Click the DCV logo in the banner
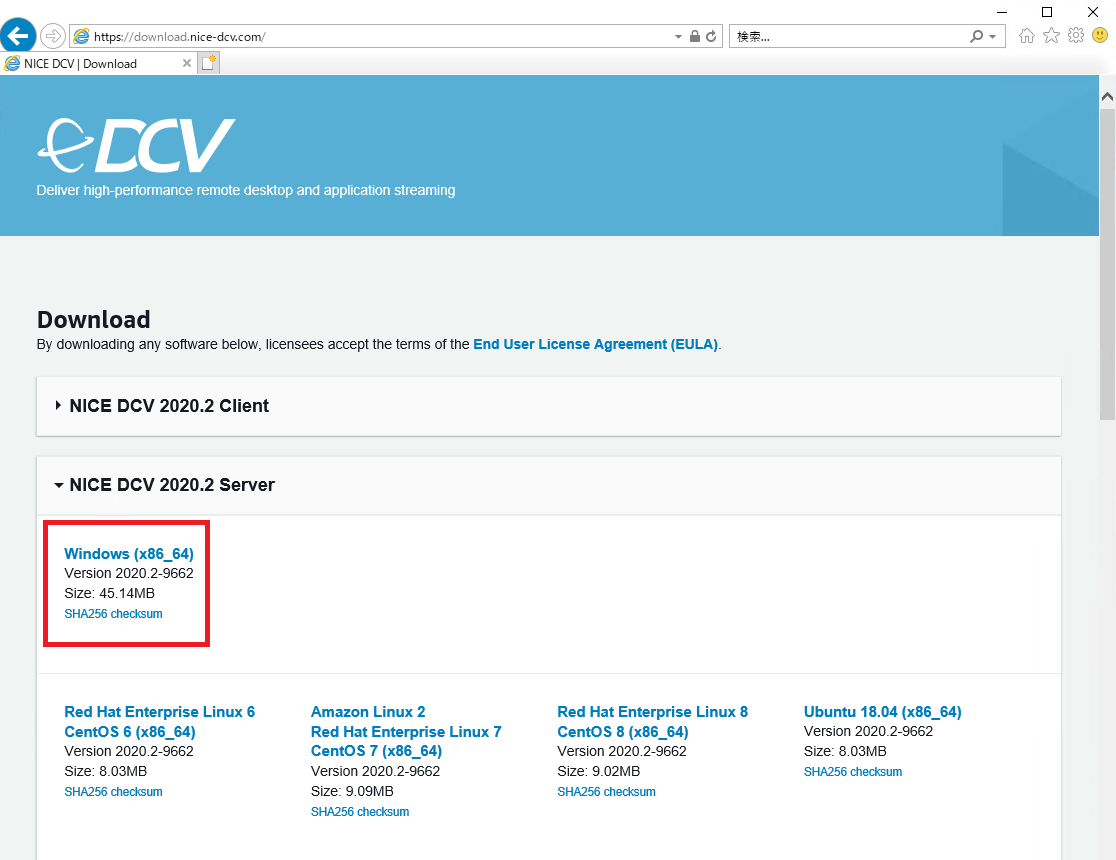 136,144
